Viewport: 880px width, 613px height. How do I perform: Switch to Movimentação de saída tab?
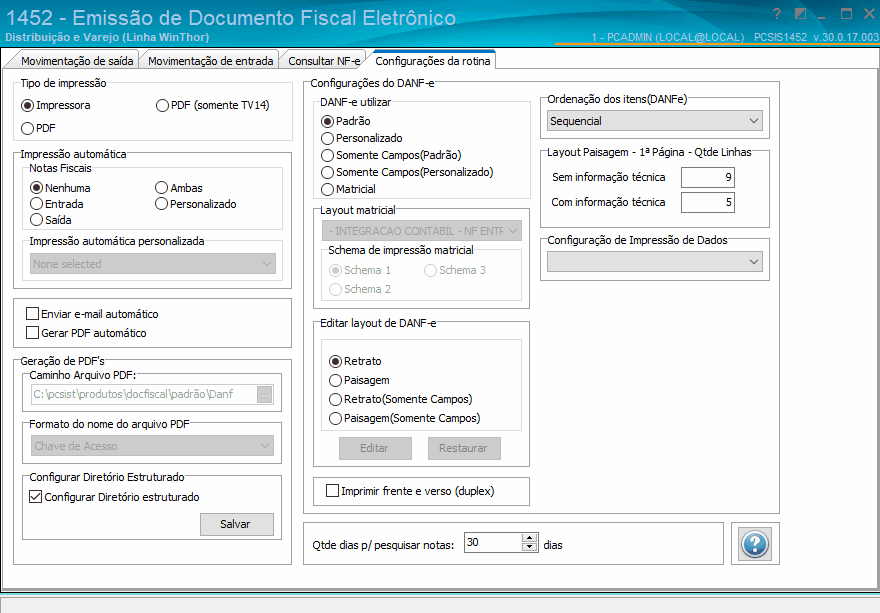pyautogui.click(x=77, y=61)
